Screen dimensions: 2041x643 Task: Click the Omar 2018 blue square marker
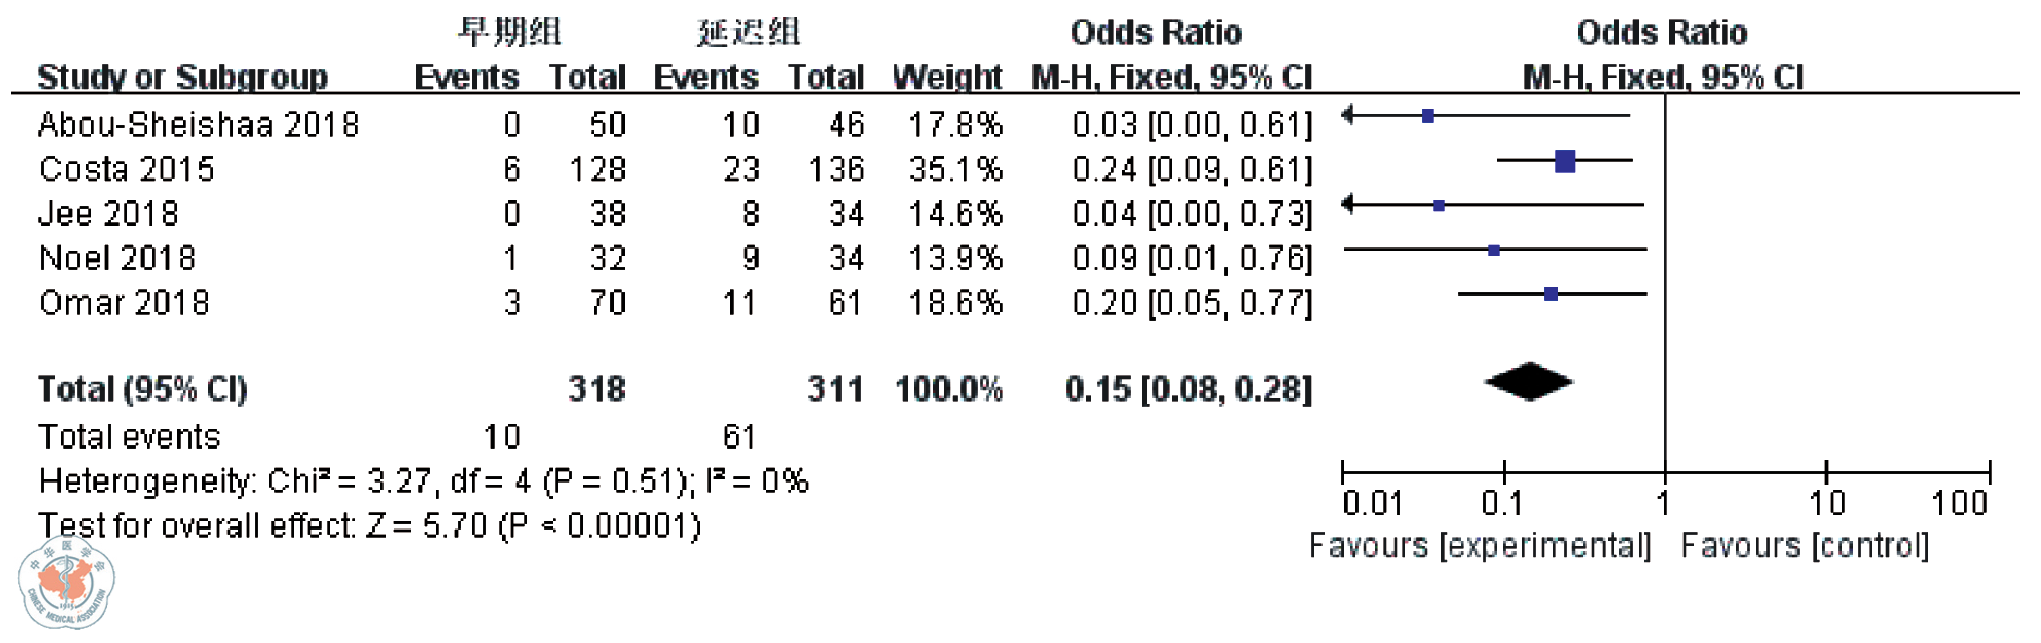point(1550,294)
